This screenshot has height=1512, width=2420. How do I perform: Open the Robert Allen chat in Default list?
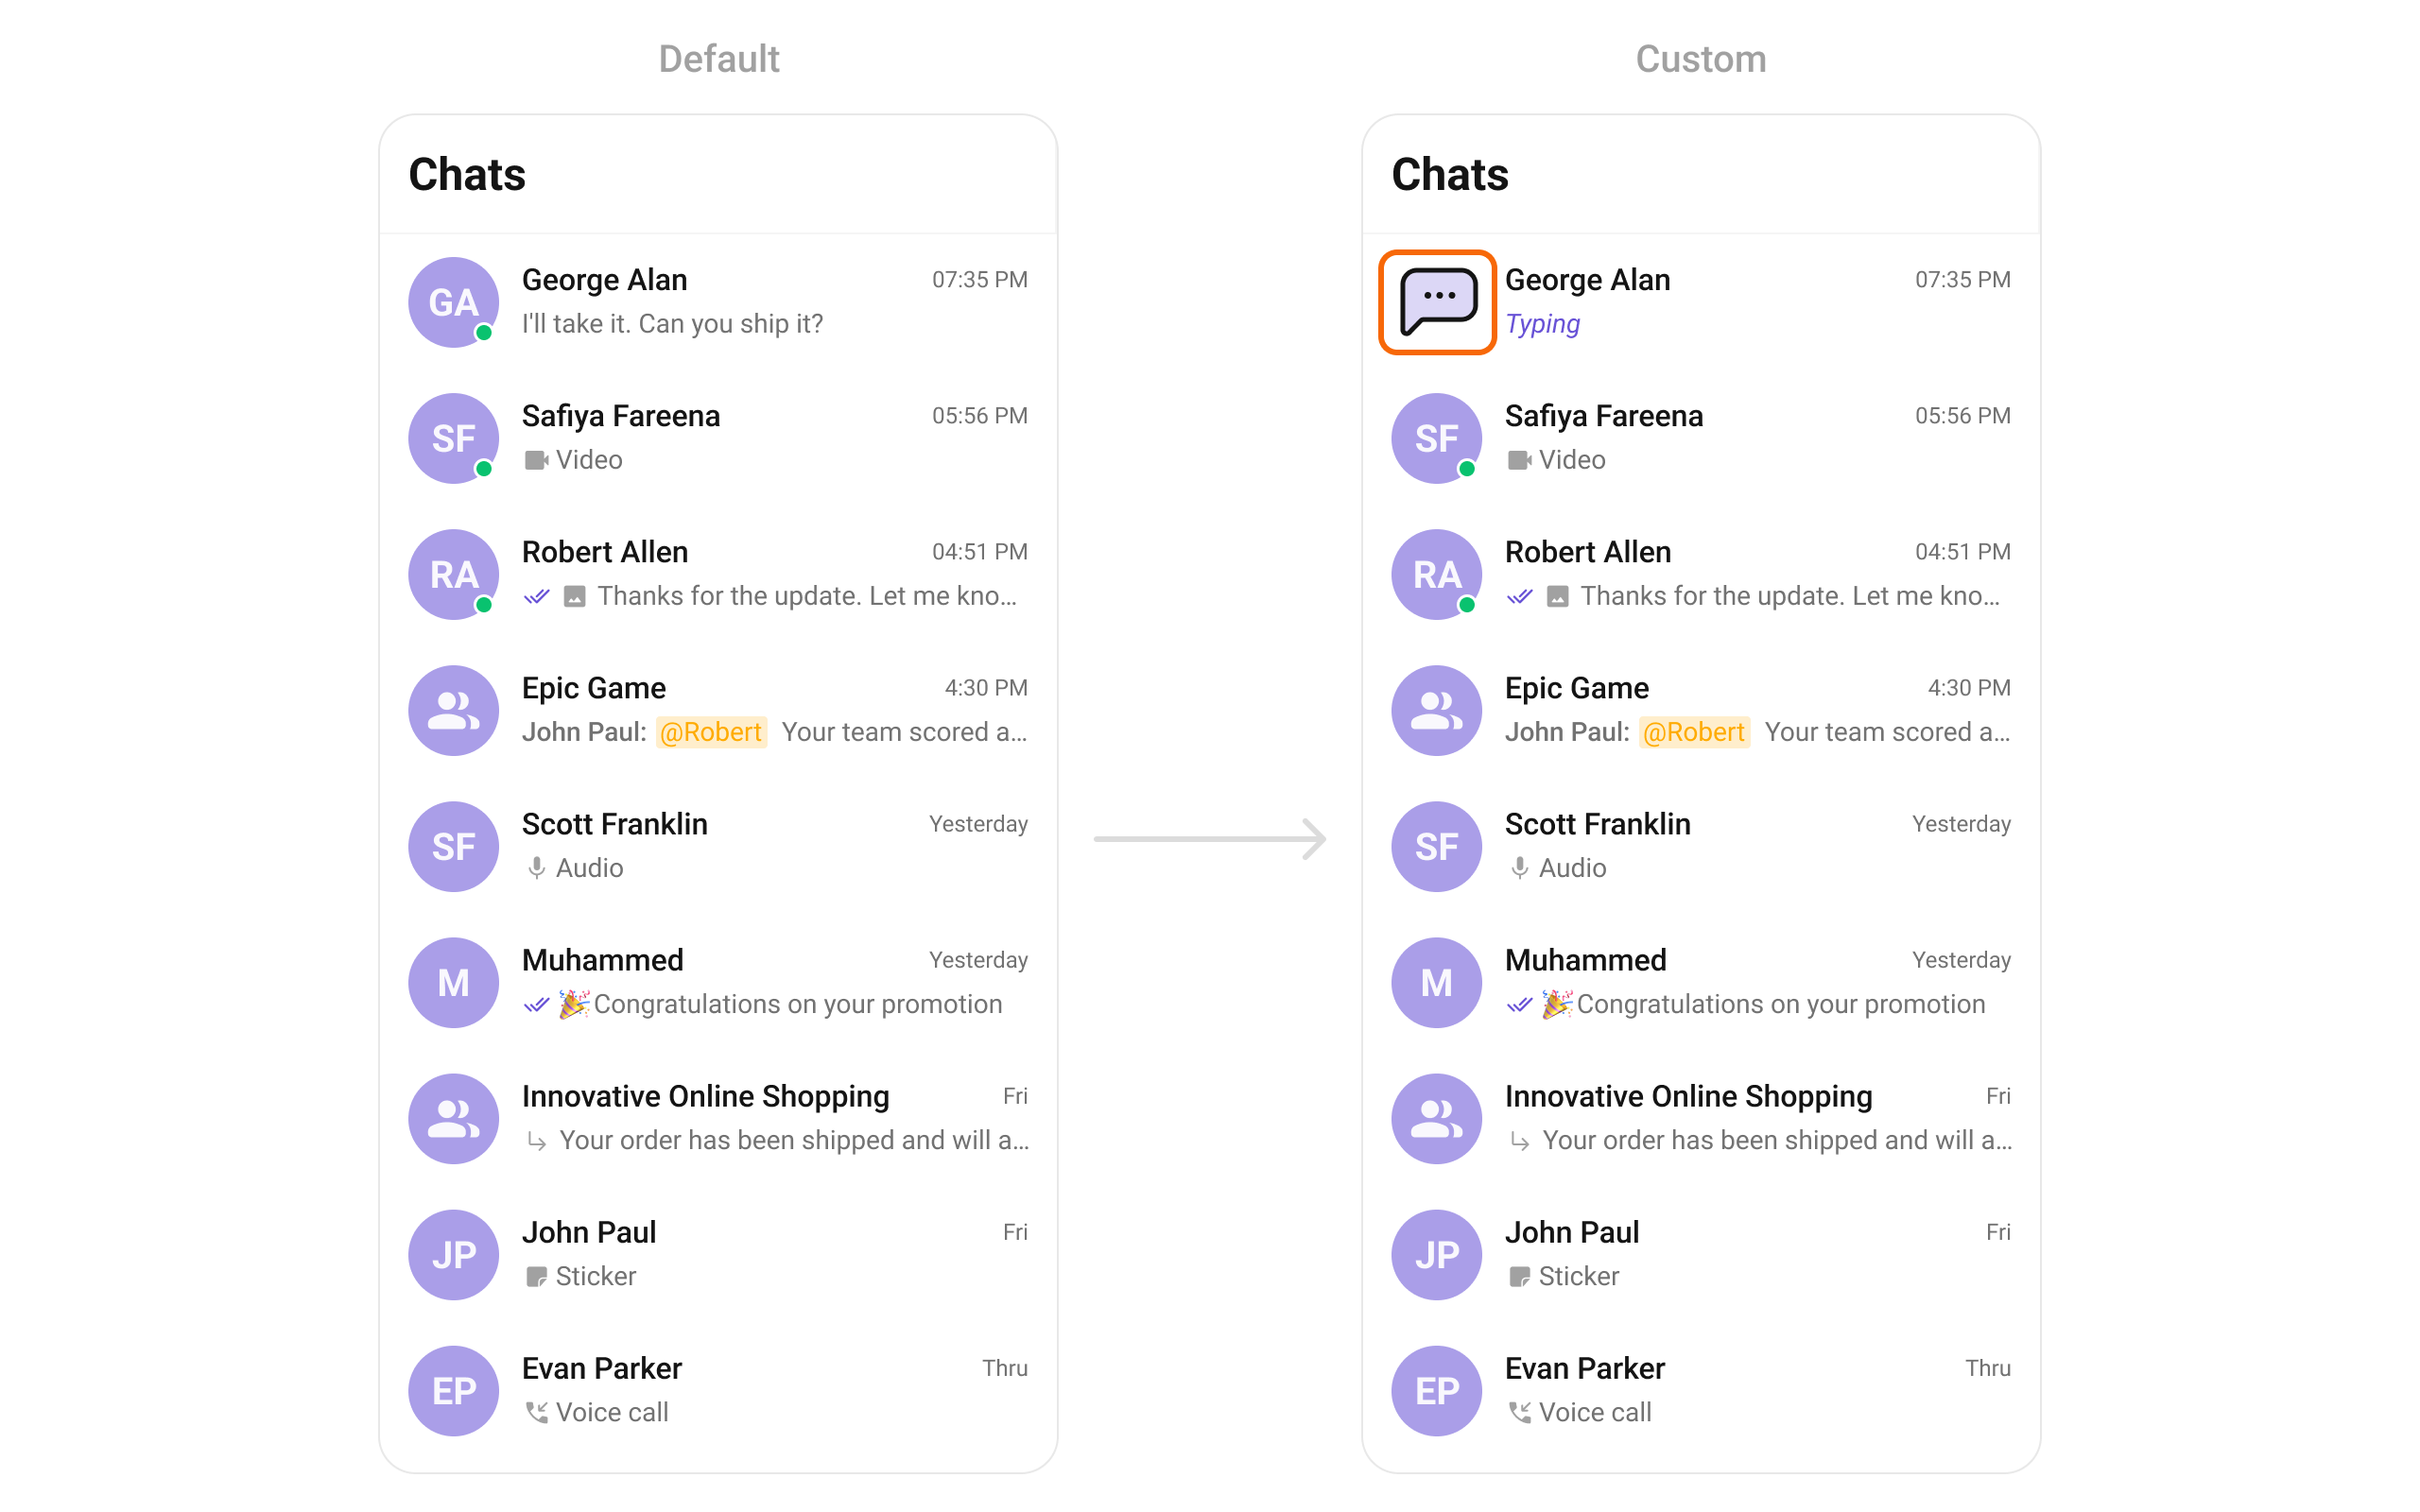pos(718,574)
